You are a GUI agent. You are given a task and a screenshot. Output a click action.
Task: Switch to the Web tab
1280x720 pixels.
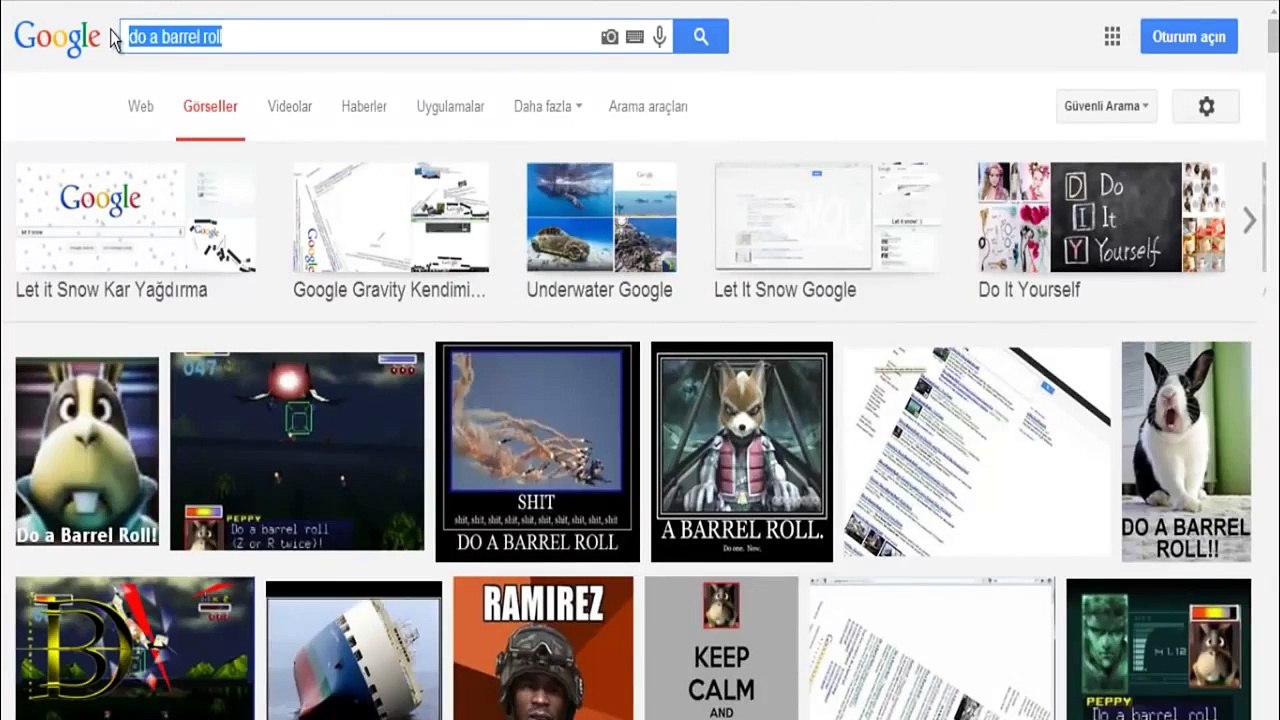tap(141, 106)
